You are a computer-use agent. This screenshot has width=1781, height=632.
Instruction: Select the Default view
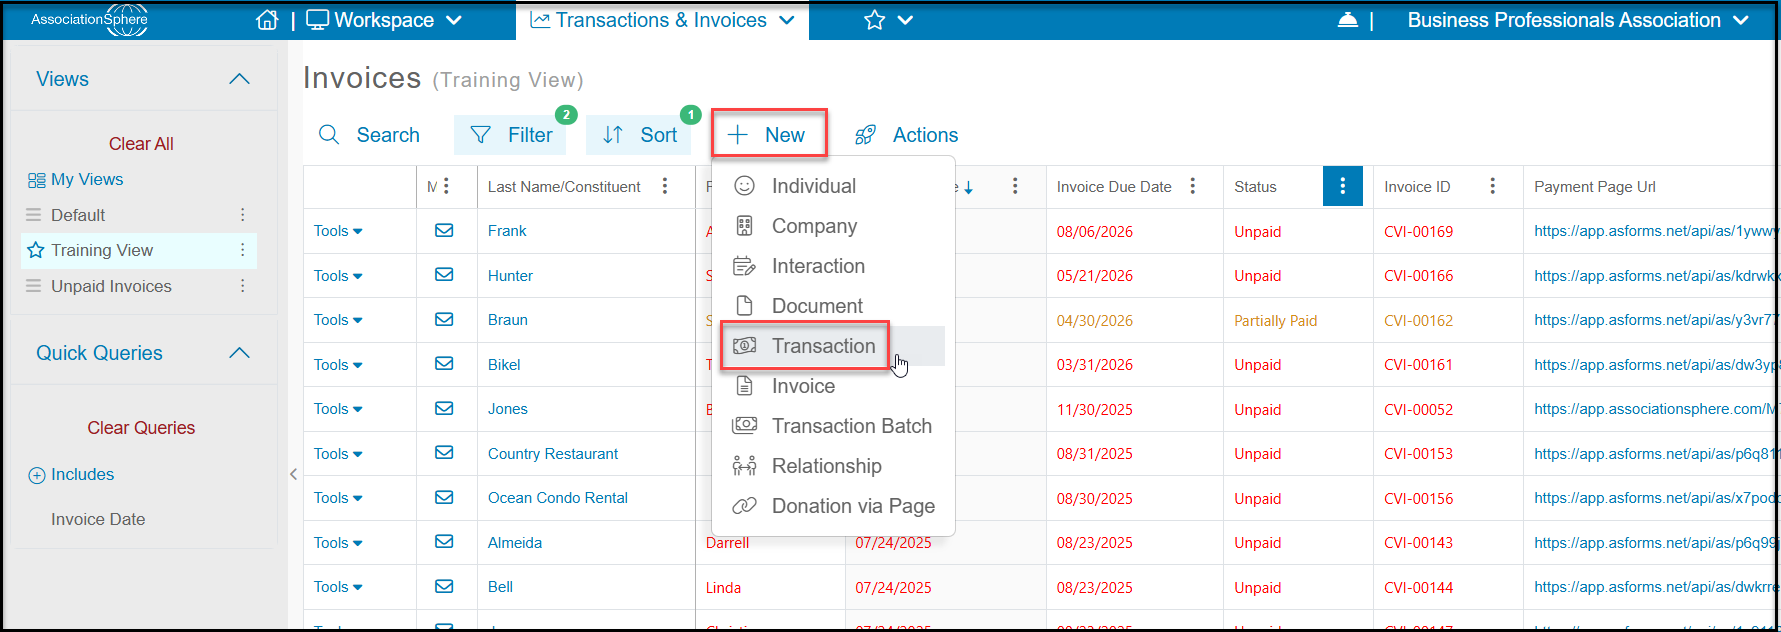[x=78, y=215]
